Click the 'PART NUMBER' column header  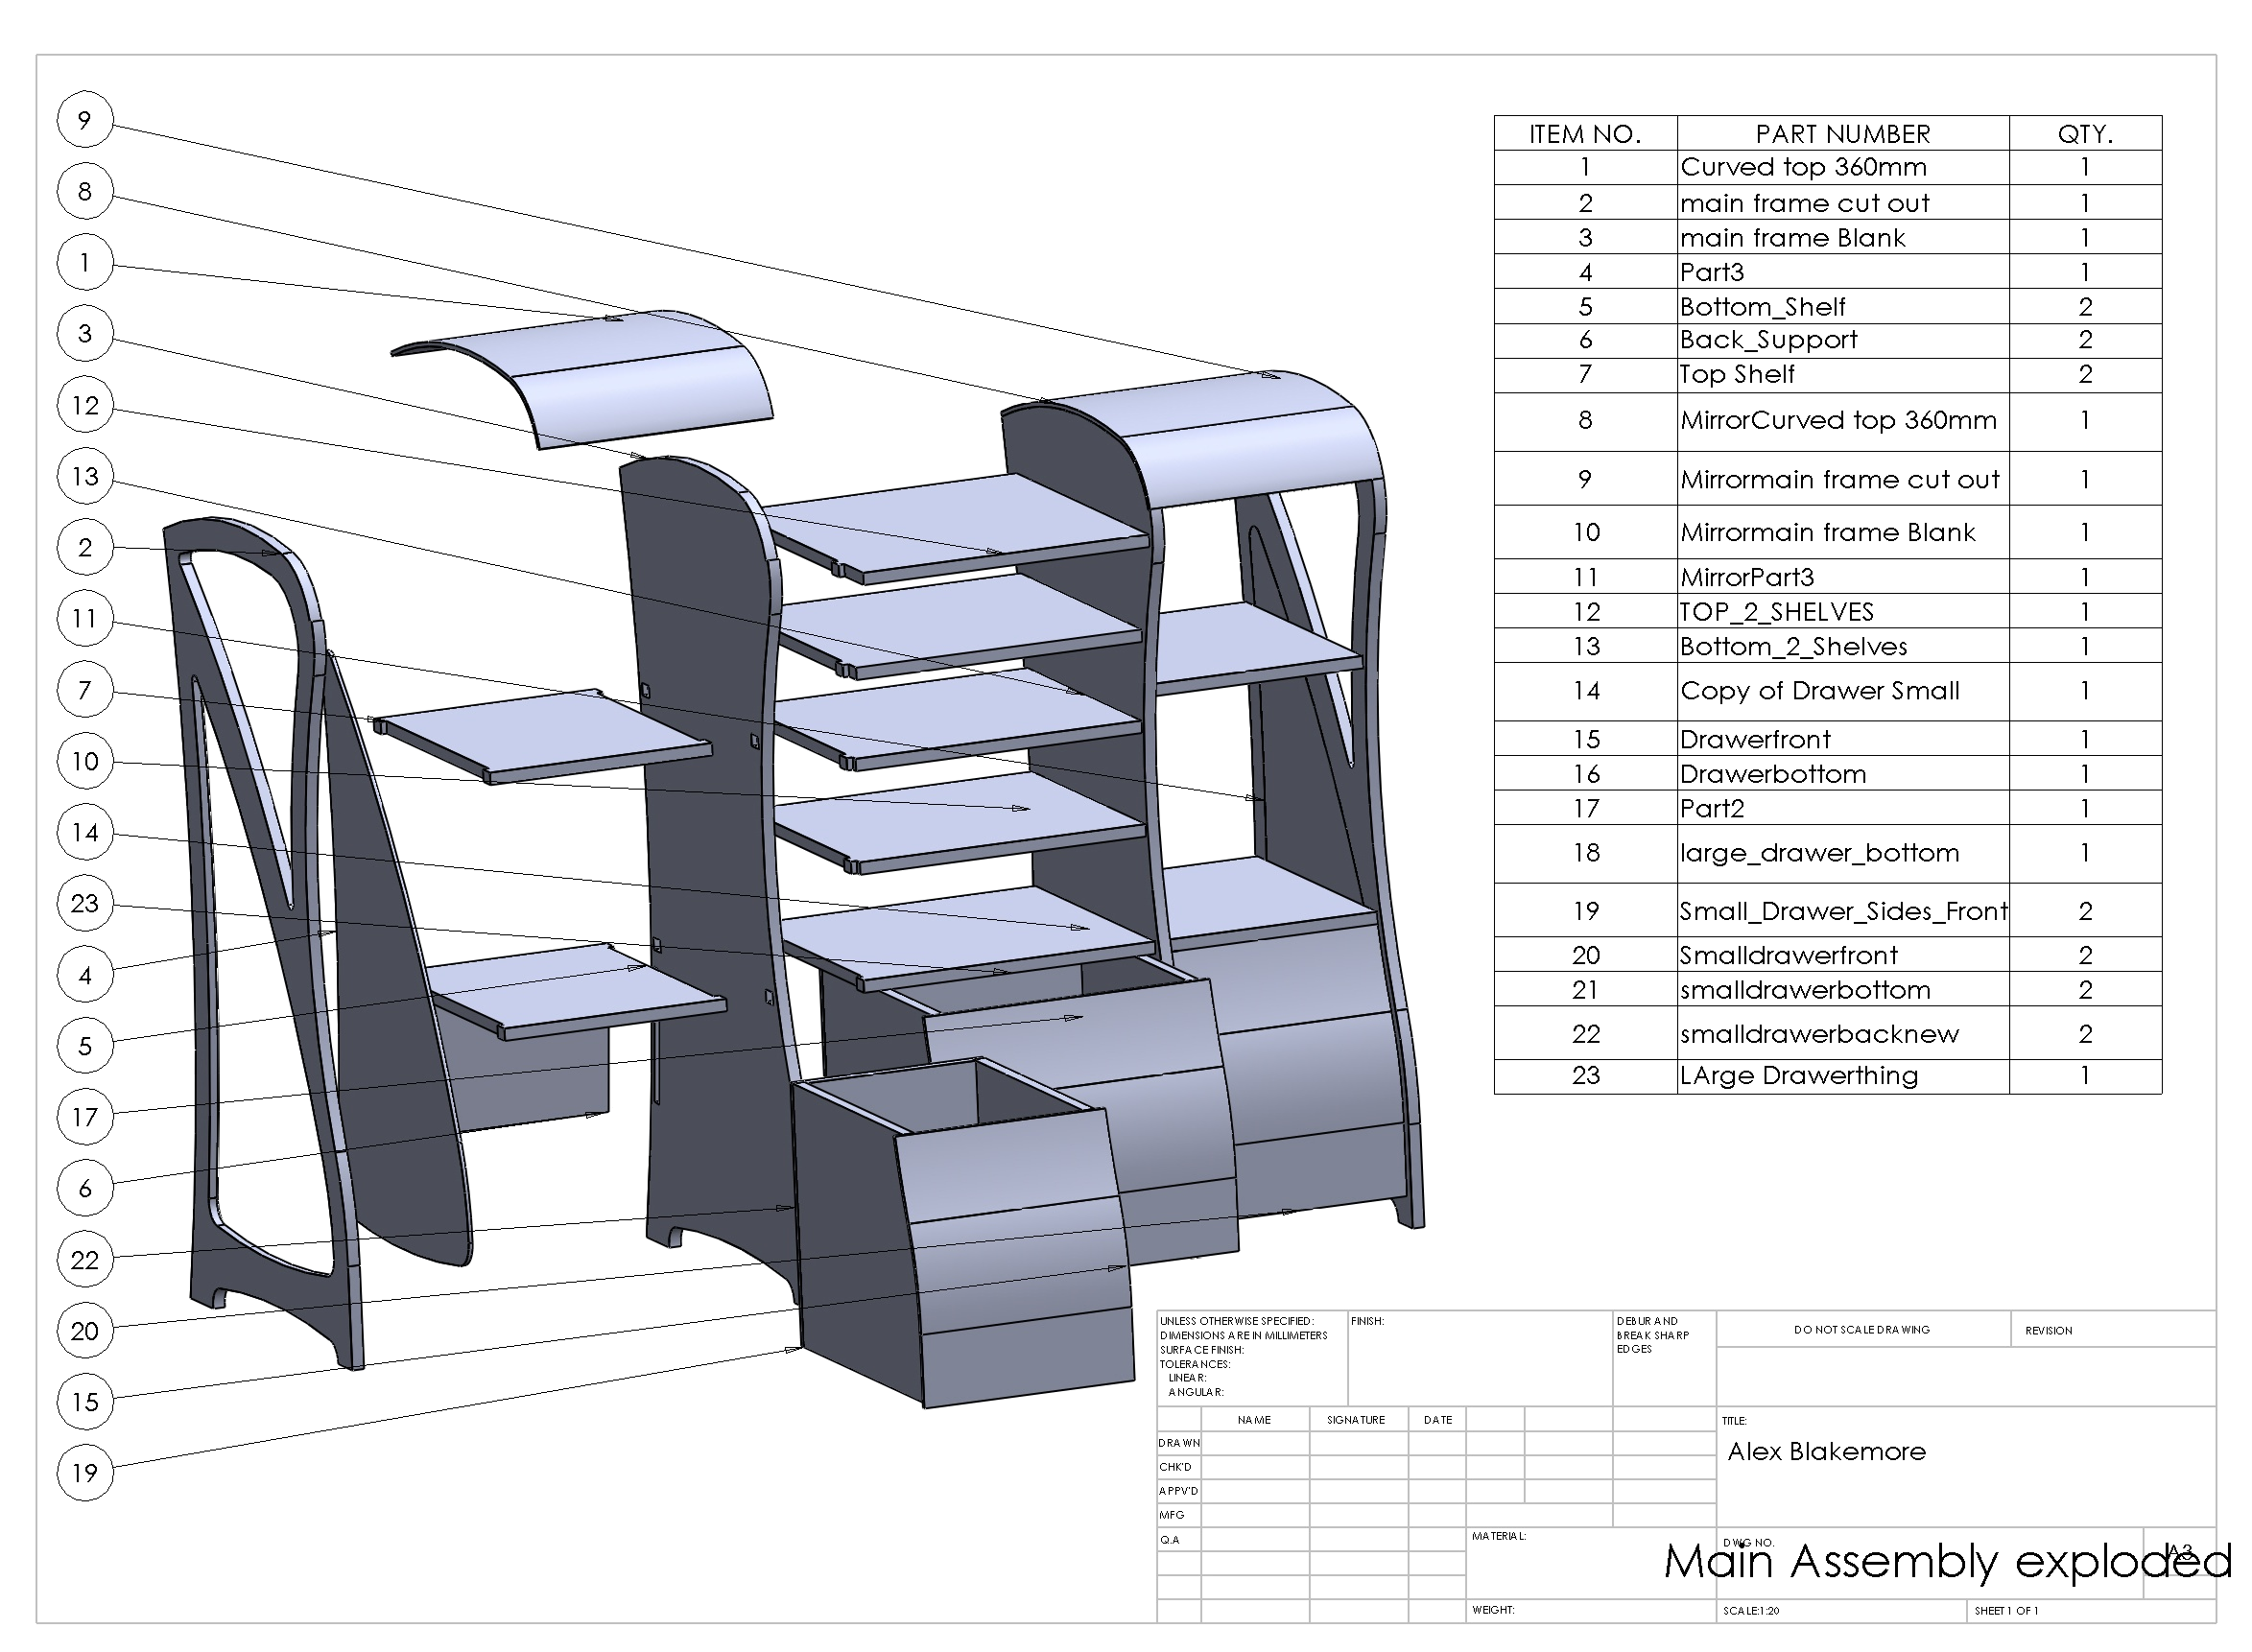click(1842, 134)
